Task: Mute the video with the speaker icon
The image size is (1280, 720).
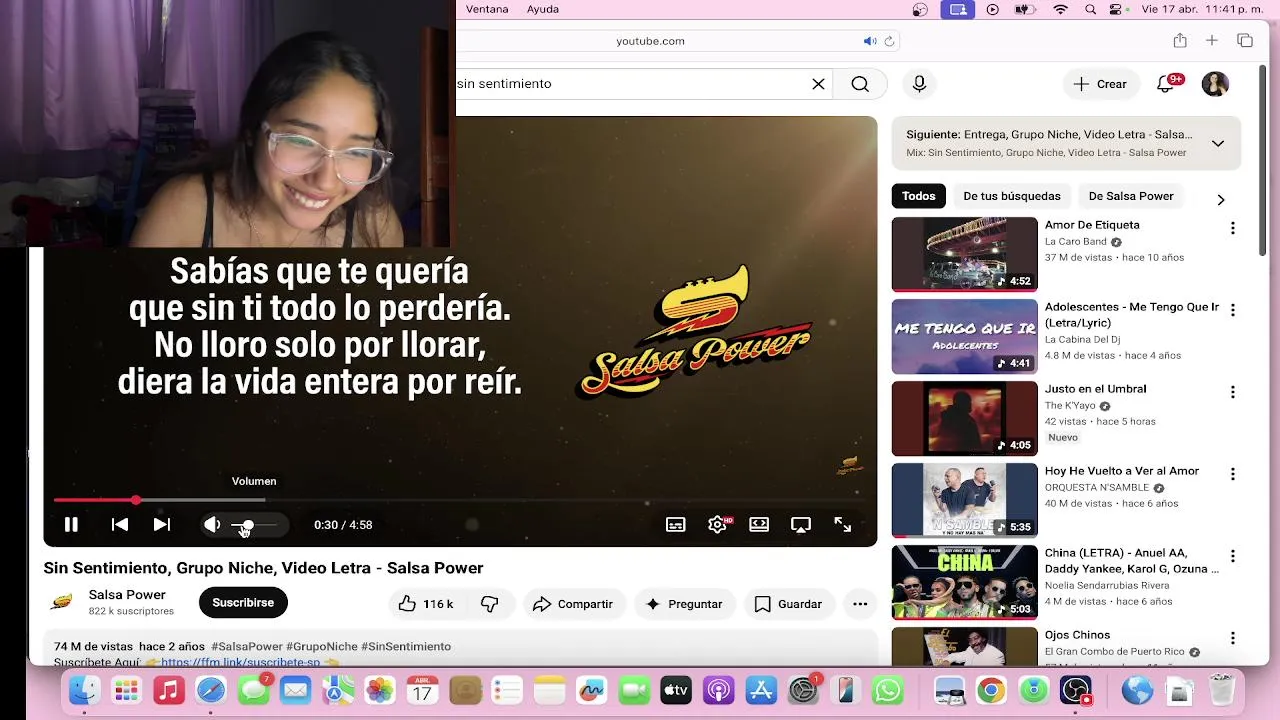Action: pos(212,524)
